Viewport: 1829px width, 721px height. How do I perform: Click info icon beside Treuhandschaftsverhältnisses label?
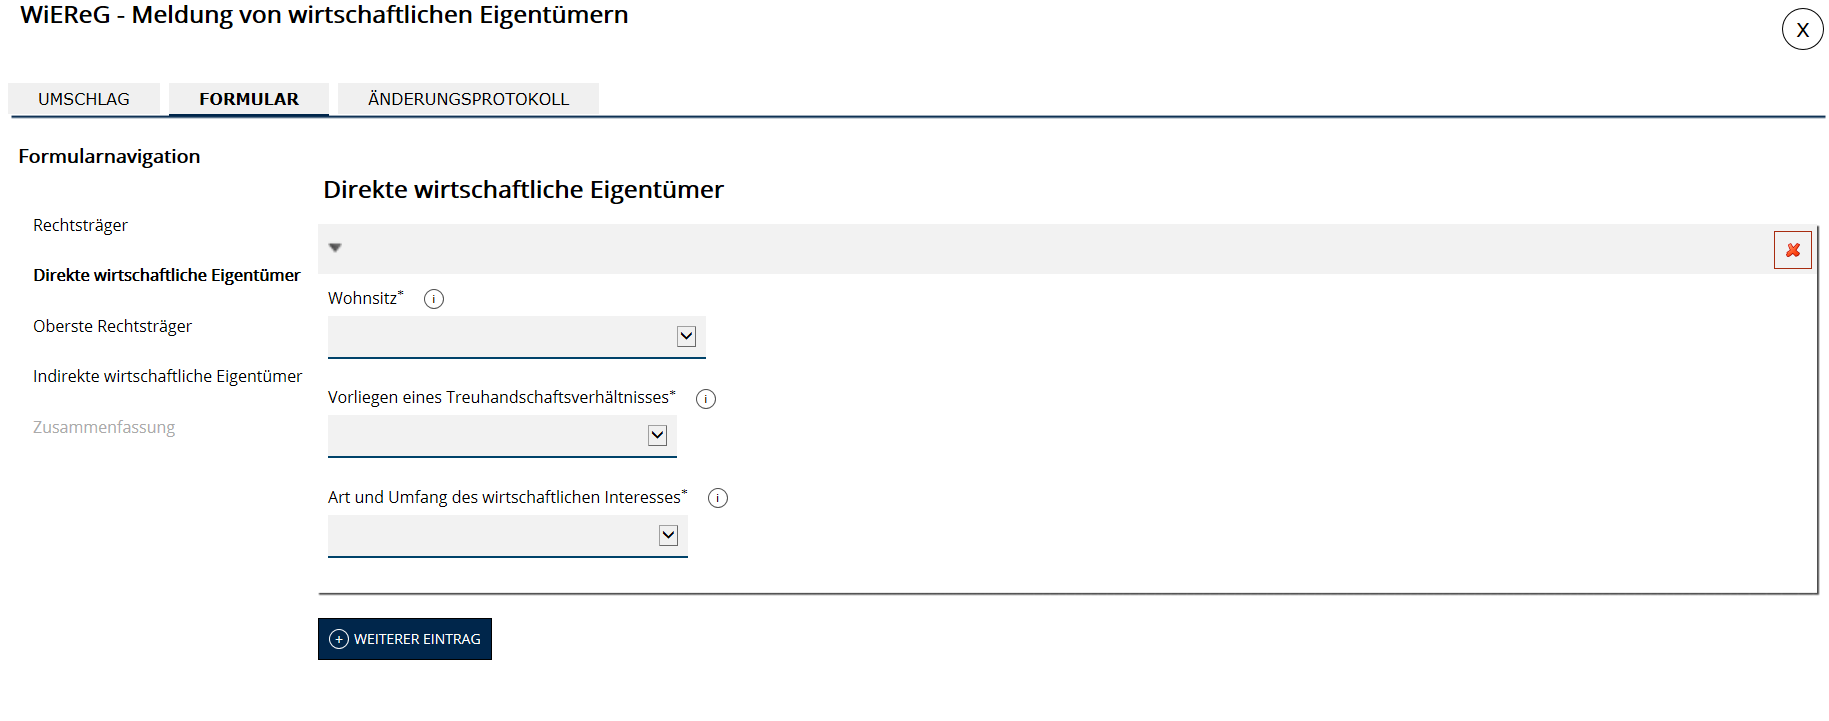pos(706,399)
